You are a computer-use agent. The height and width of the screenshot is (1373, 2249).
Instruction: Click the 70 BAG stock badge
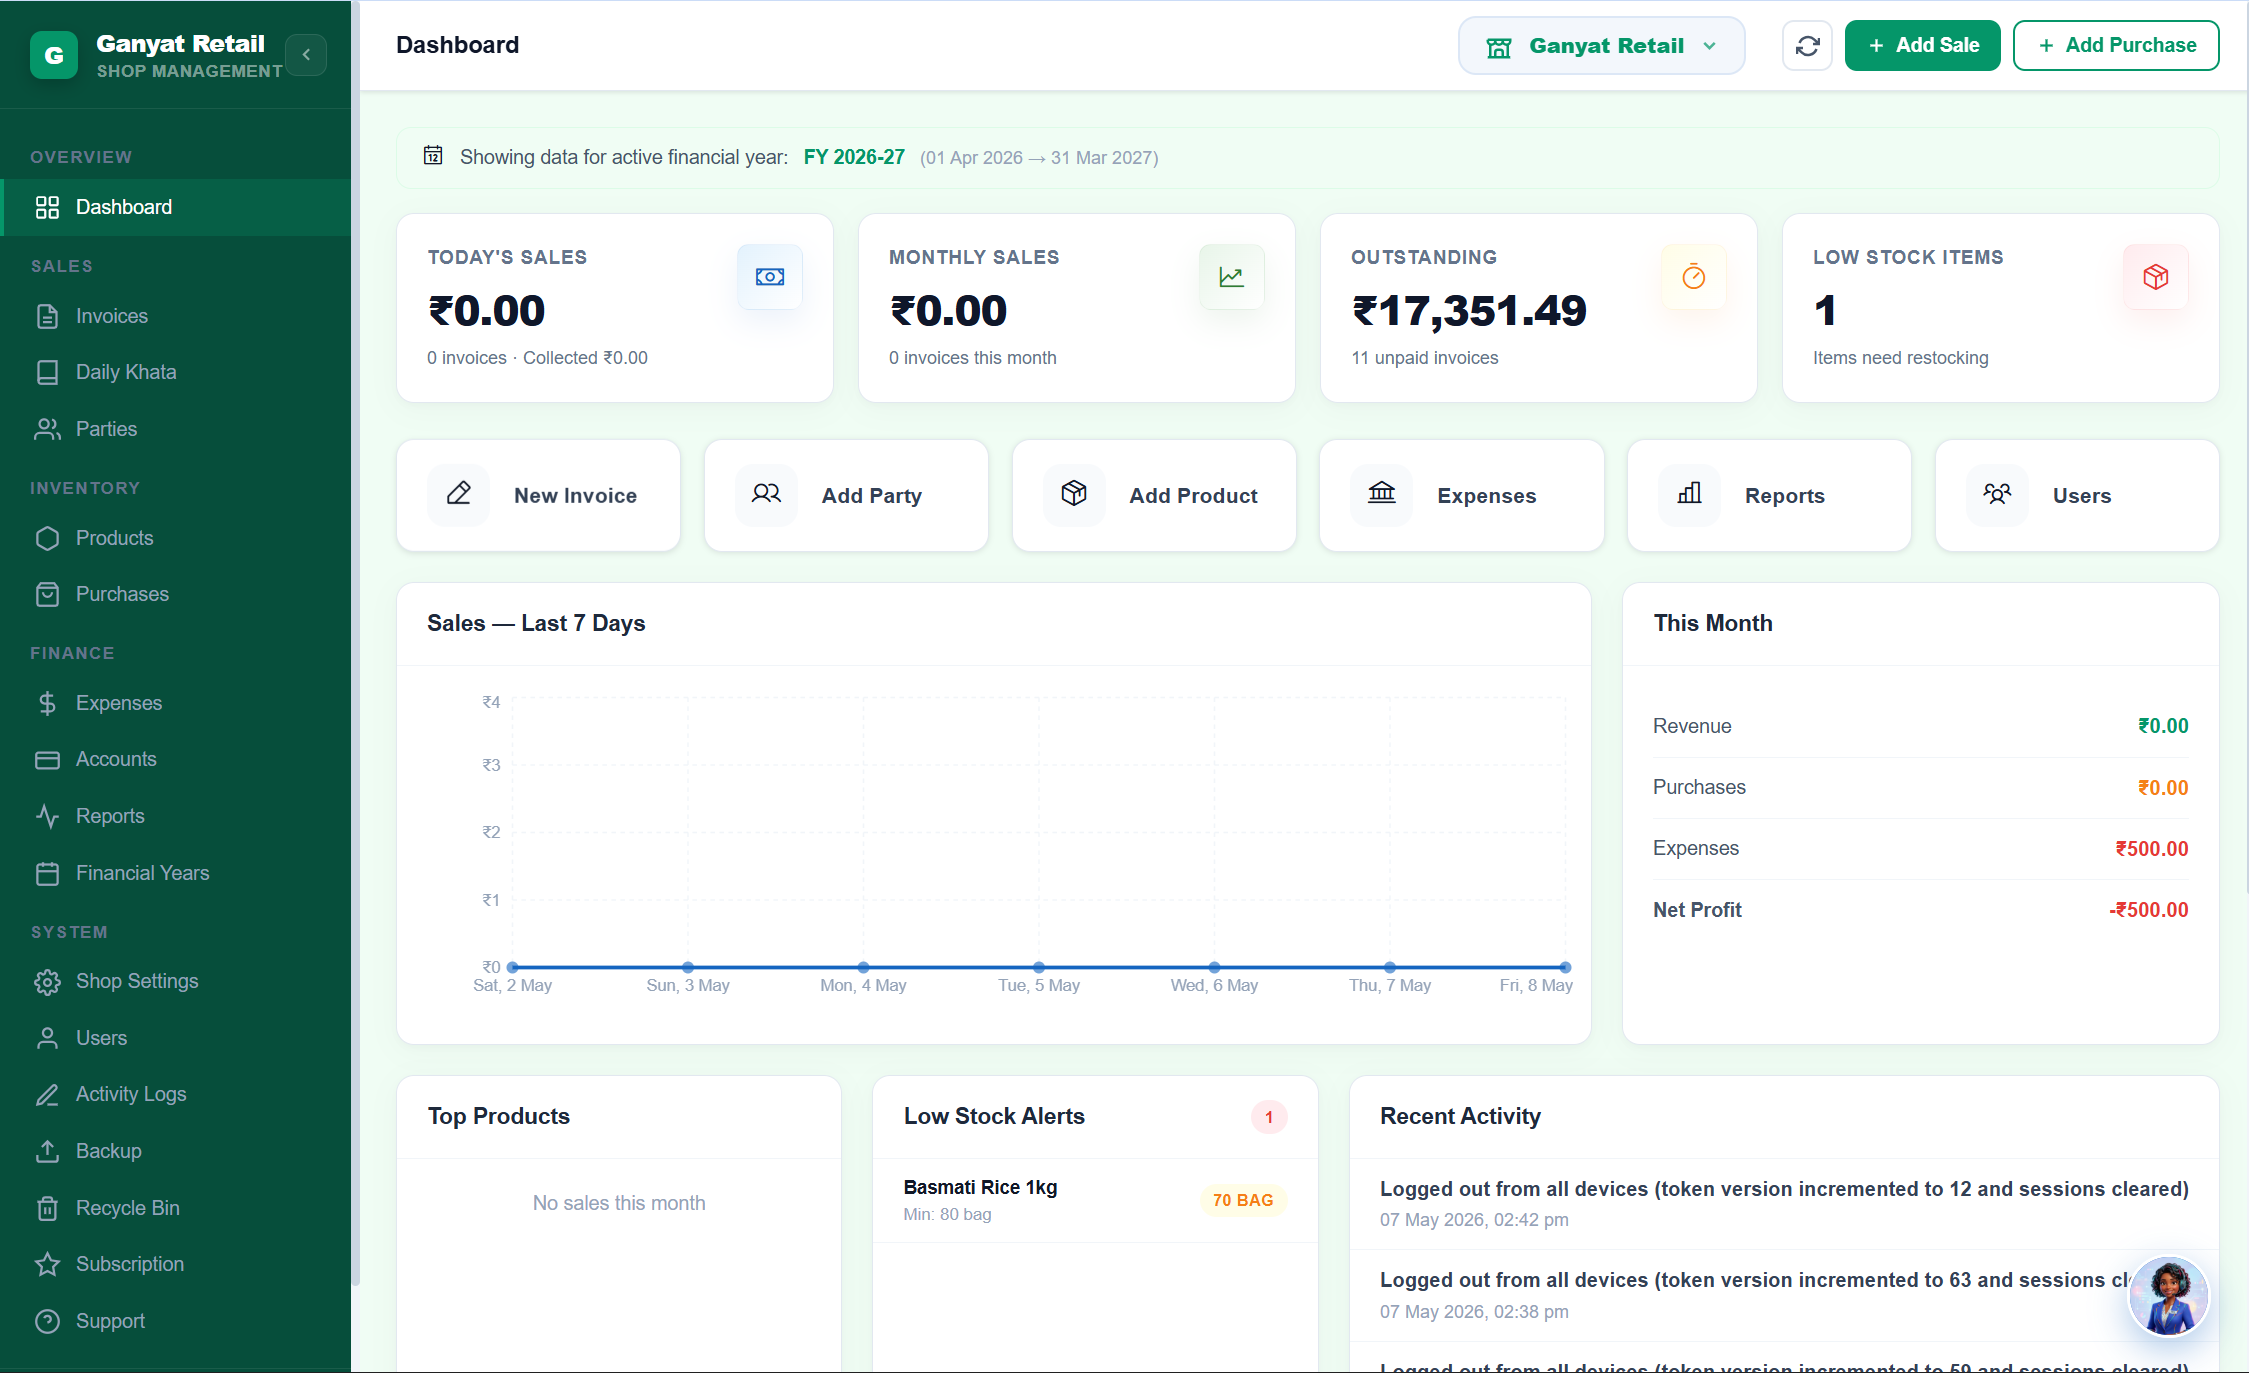[x=1243, y=1200]
